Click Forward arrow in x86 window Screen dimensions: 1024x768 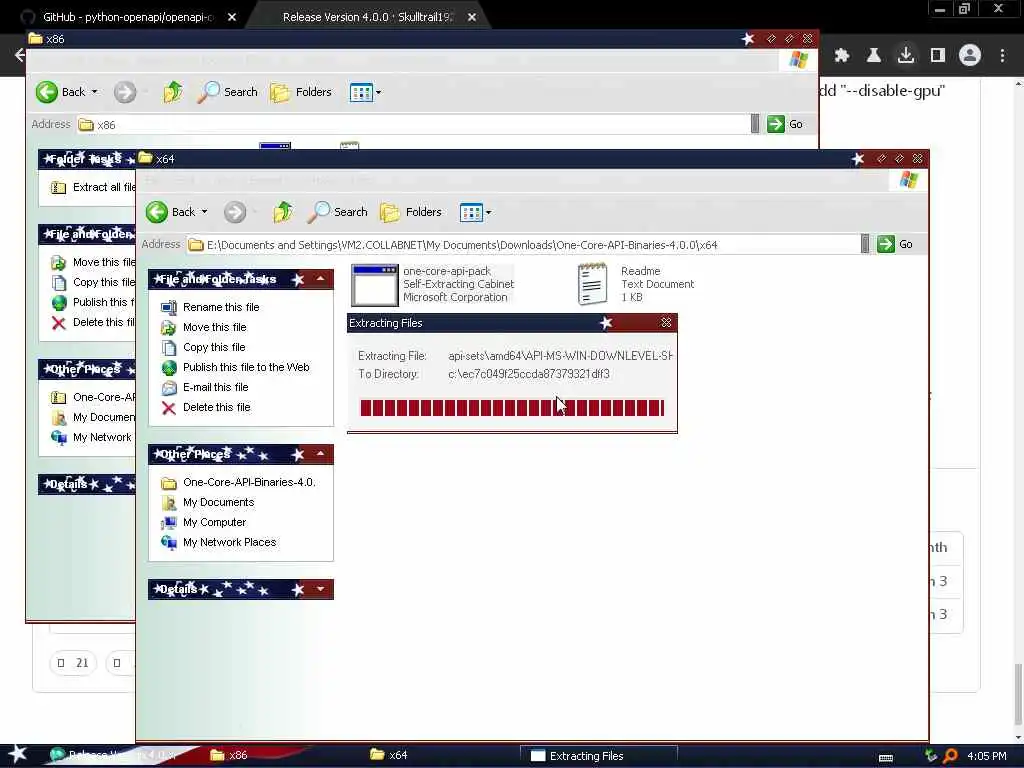pyautogui.click(x=125, y=92)
